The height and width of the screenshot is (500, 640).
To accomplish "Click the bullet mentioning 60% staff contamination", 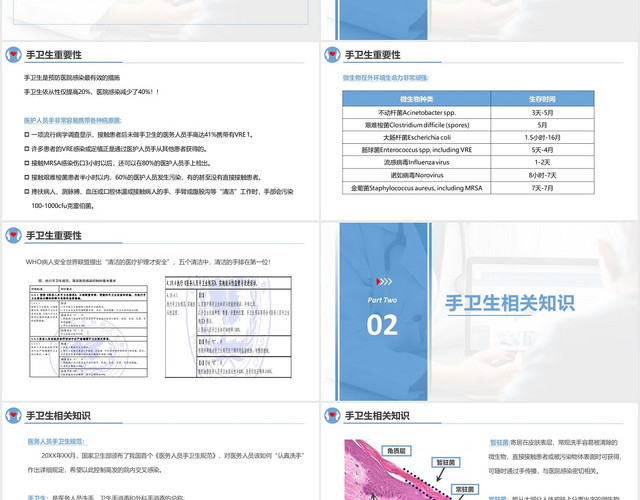I will click(x=143, y=178).
